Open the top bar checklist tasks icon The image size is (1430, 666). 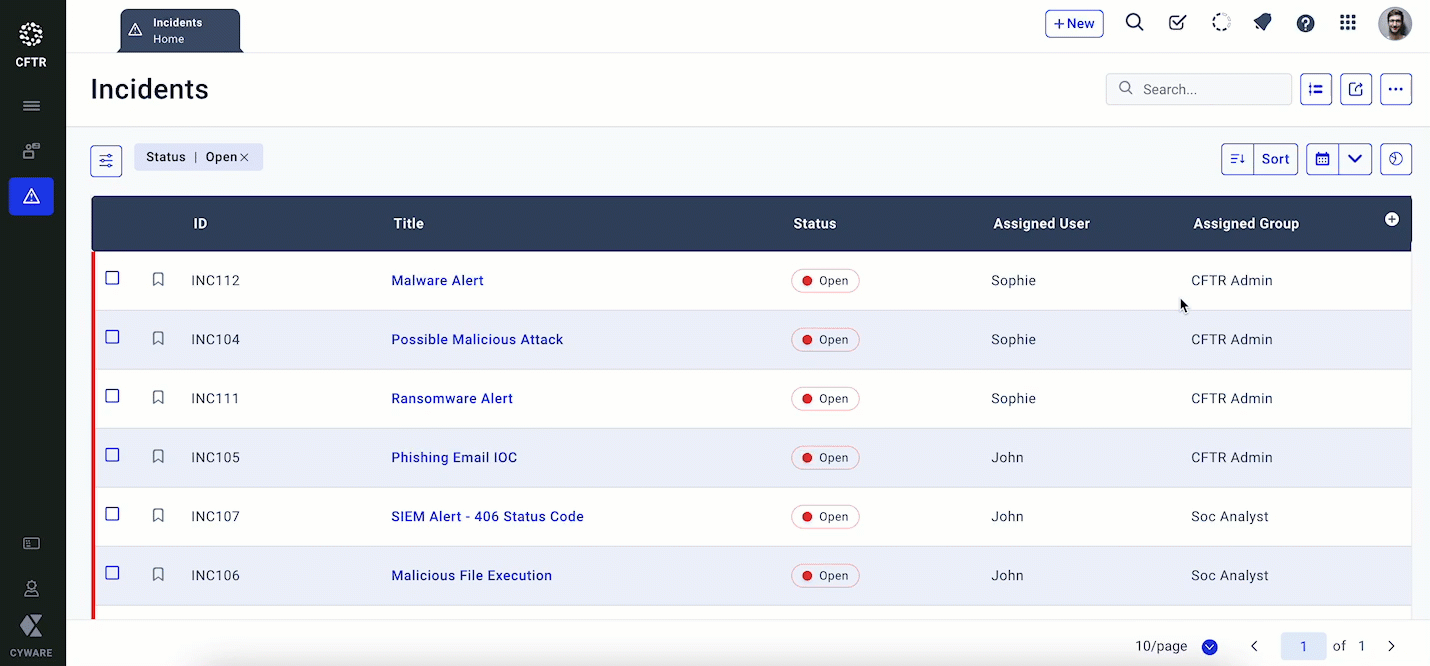coord(1177,23)
